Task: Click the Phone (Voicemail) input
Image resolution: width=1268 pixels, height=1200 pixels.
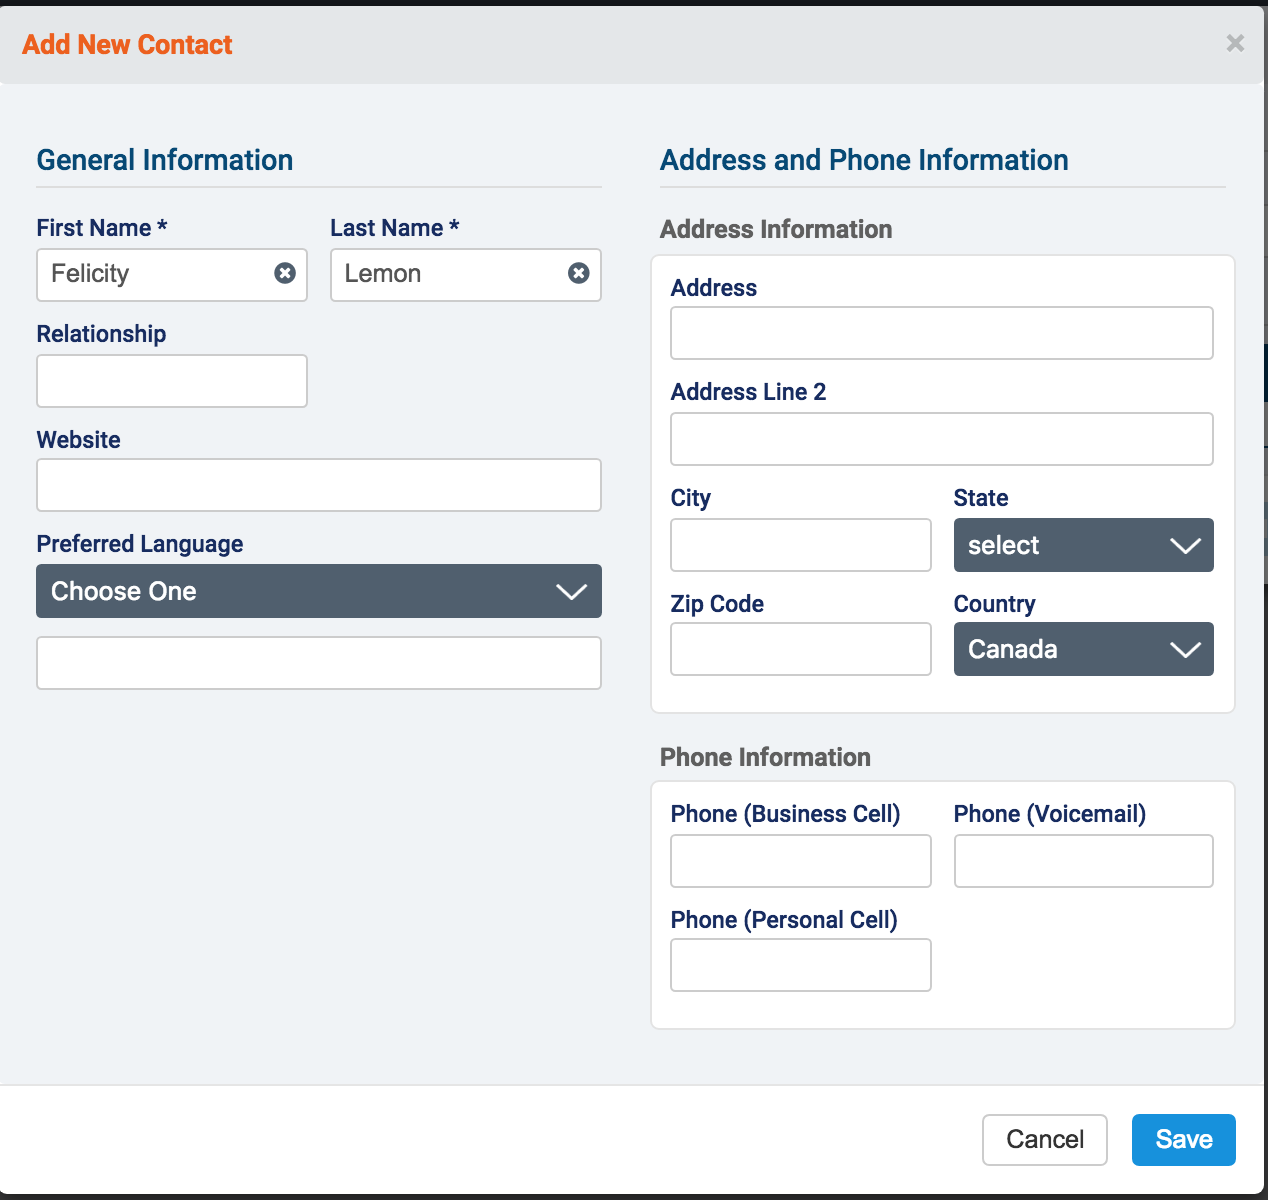Action: tap(1083, 861)
